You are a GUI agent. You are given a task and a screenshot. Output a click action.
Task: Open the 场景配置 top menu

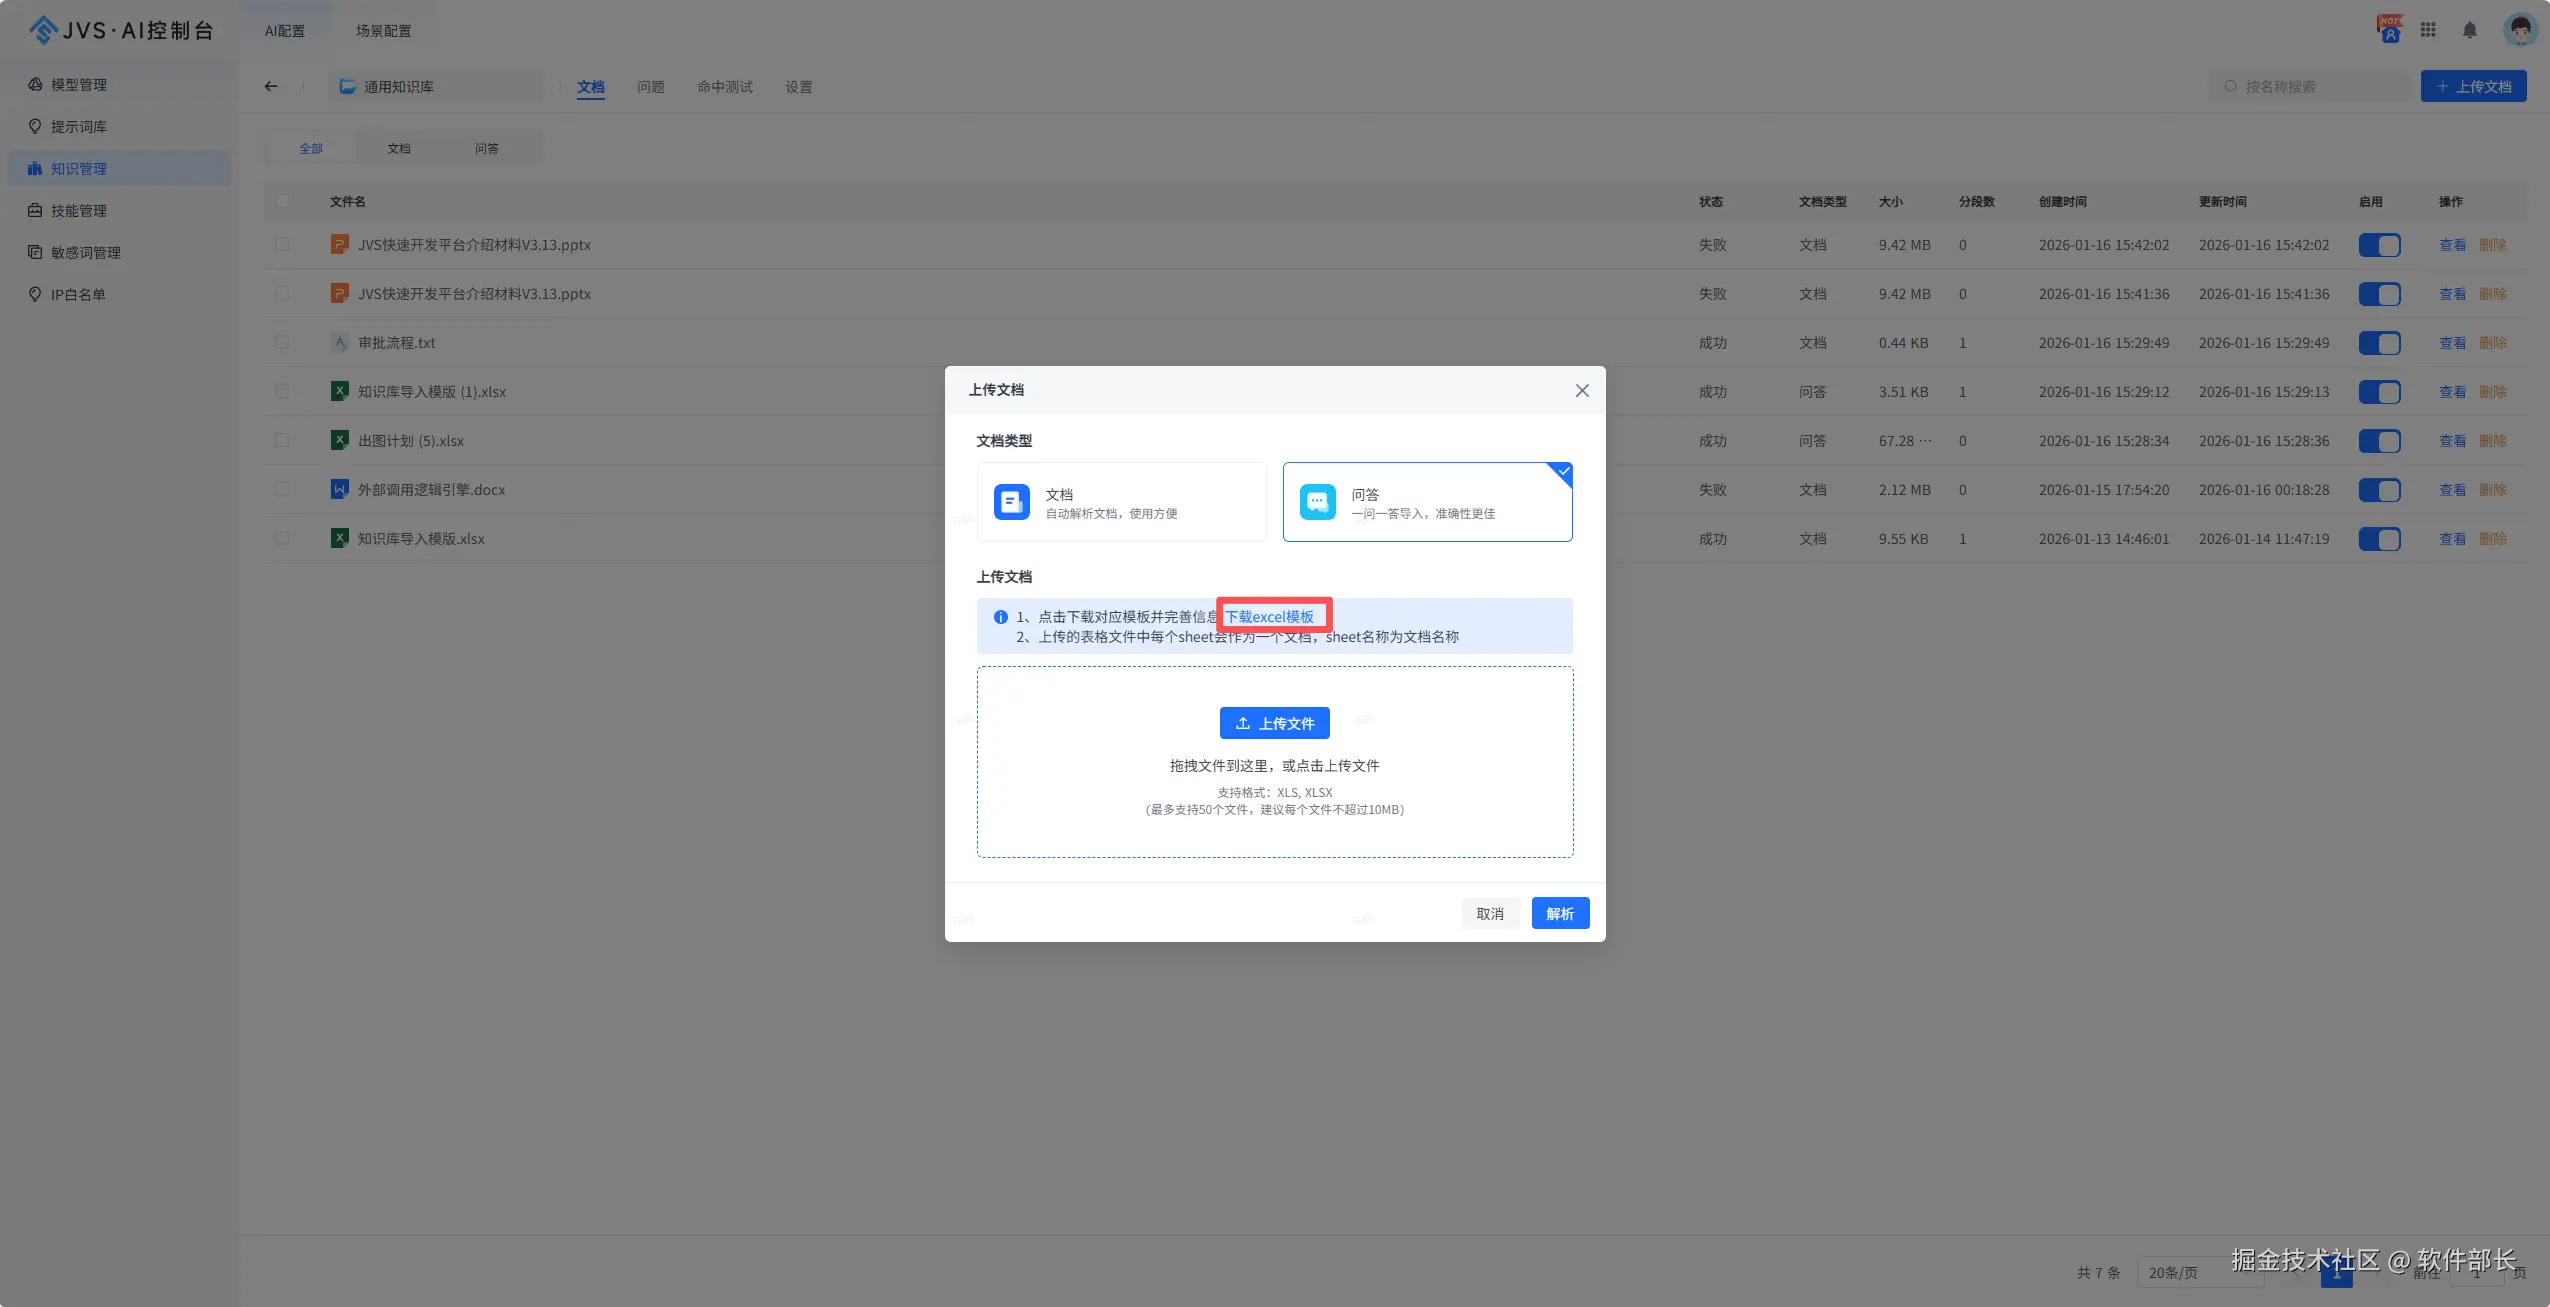[383, 31]
